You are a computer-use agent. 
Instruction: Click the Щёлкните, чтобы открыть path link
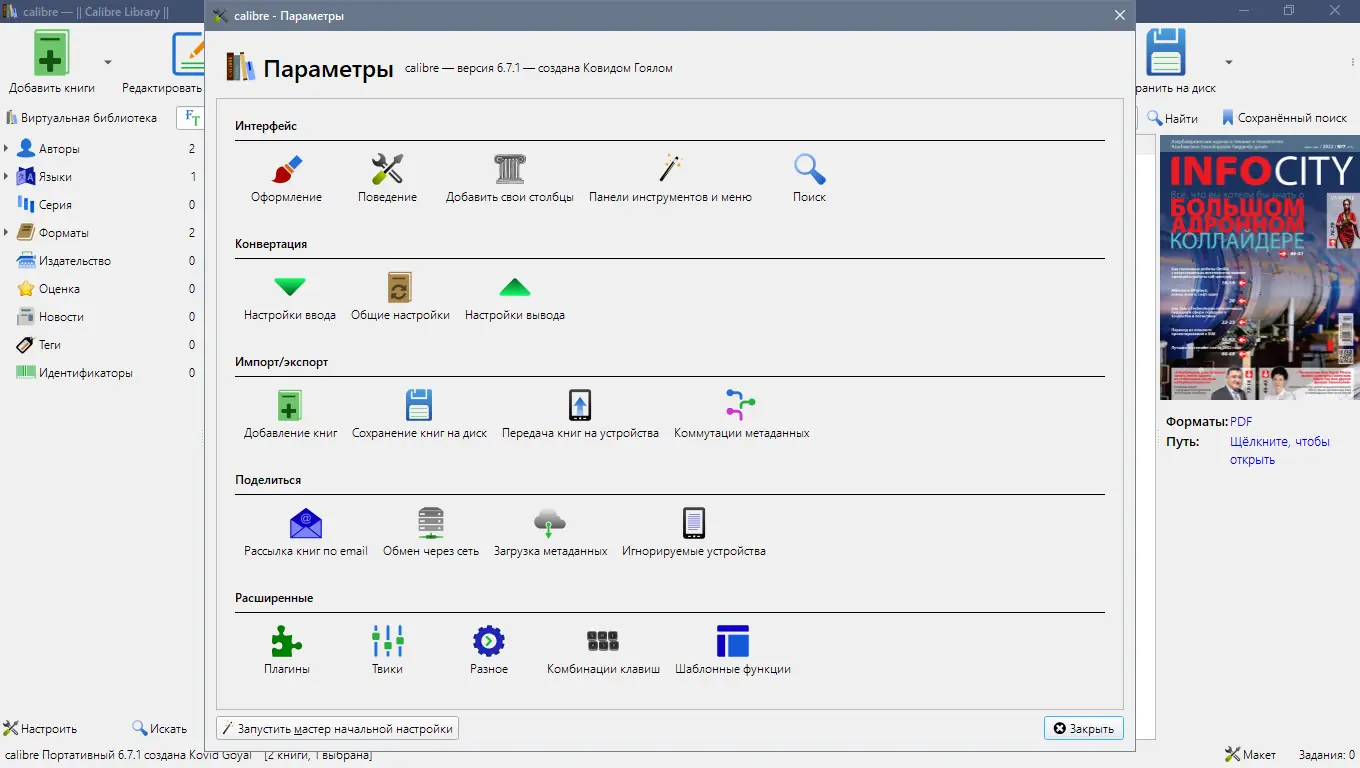click(x=1280, y=451)
